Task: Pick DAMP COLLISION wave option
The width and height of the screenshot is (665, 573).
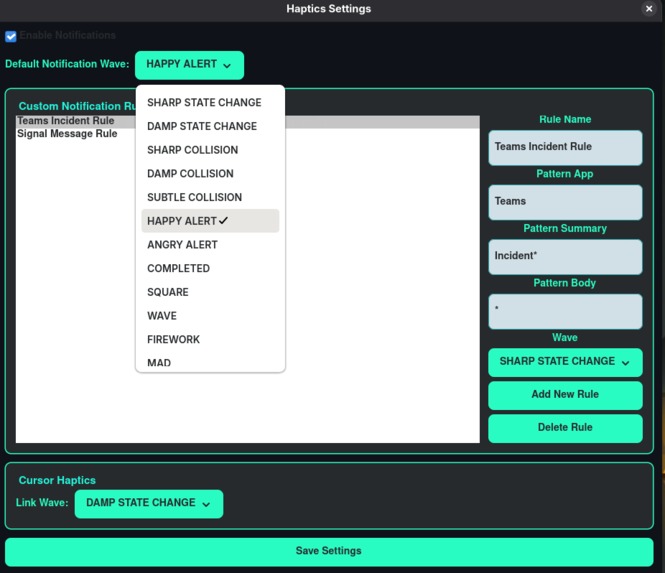Action: [210, 174]
